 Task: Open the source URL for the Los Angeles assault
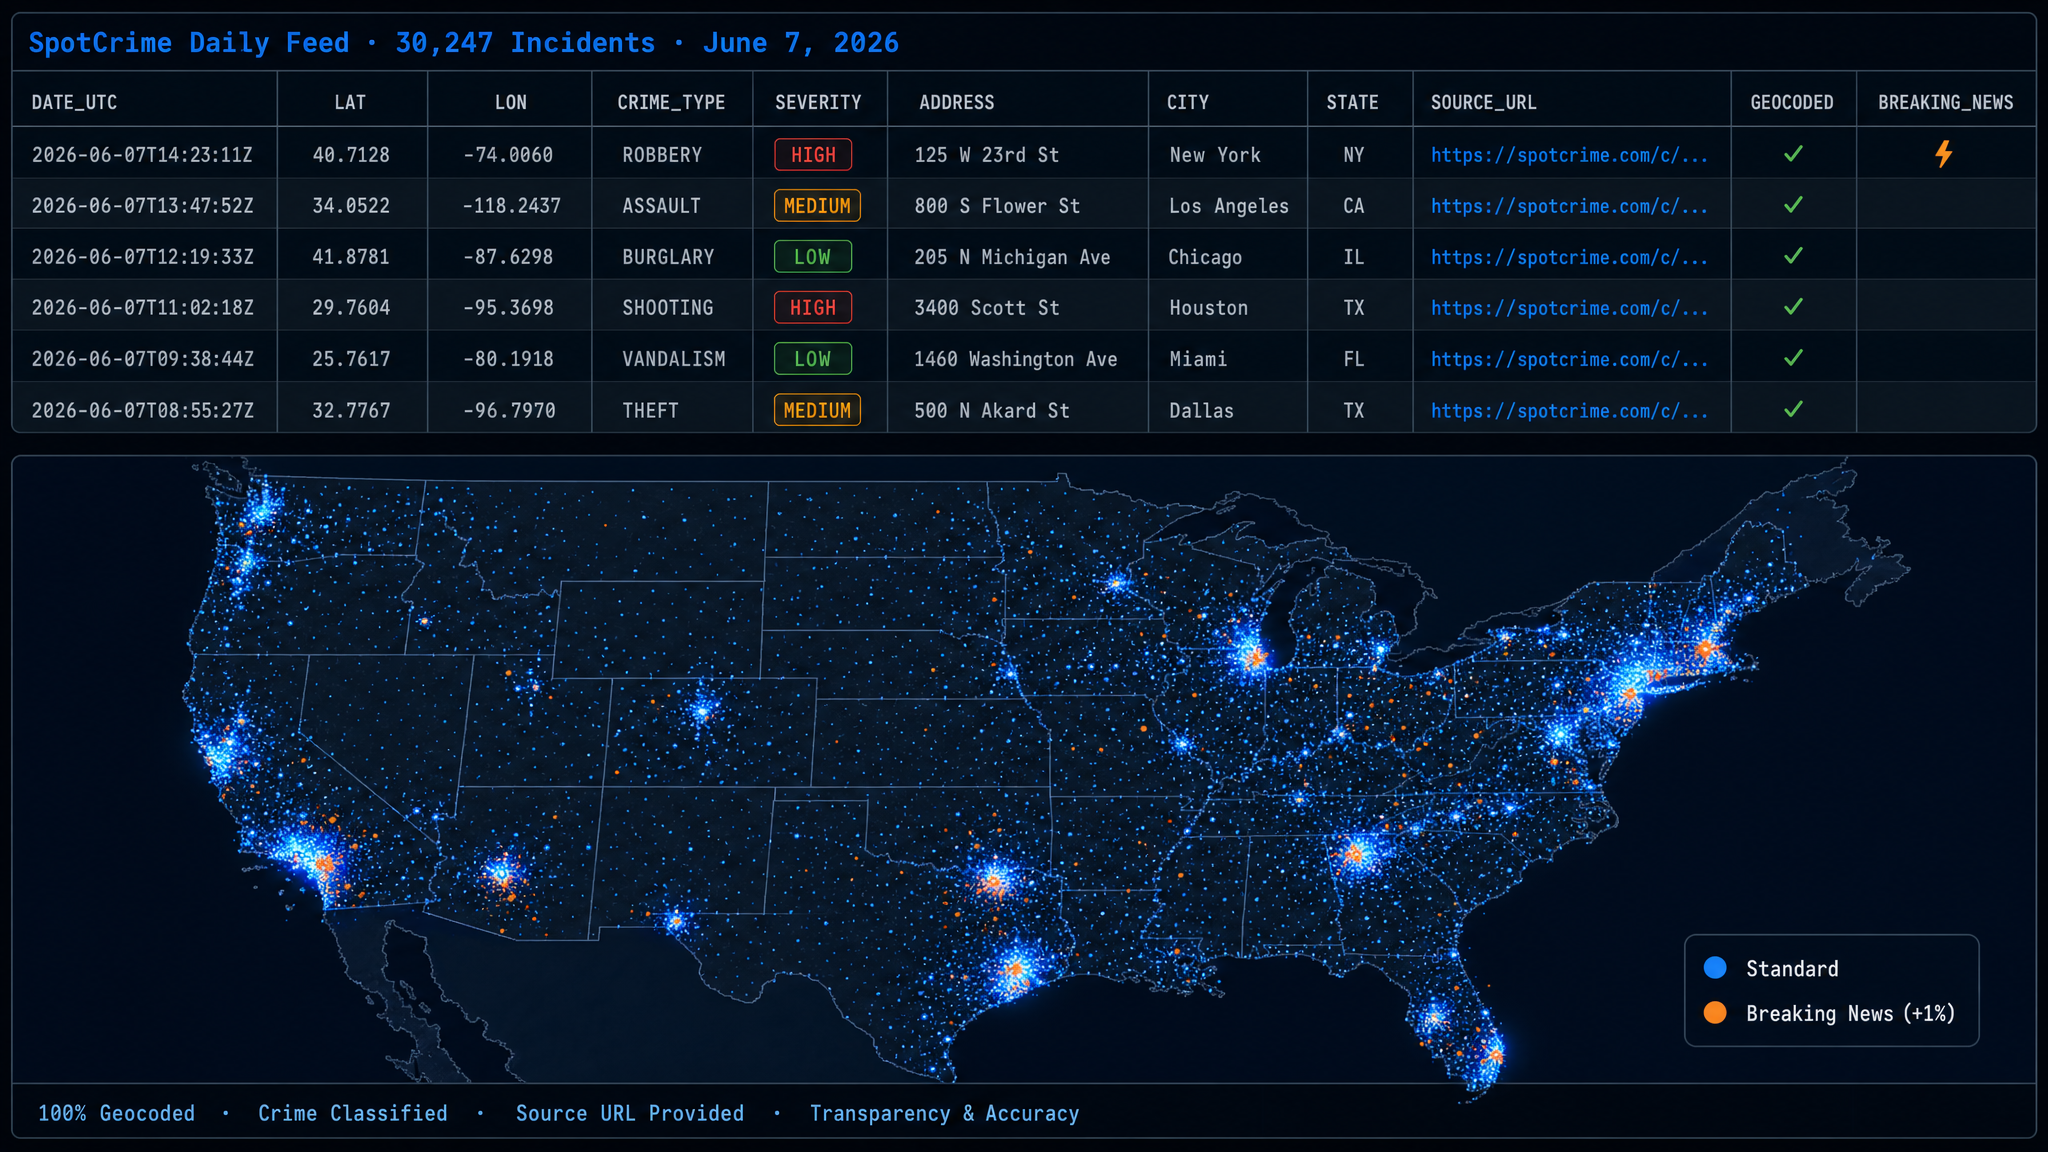[x=1569, y=206]
